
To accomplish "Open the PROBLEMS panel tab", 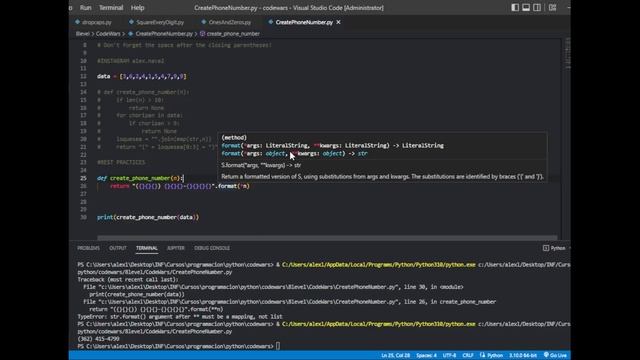I will coord(88,248).
